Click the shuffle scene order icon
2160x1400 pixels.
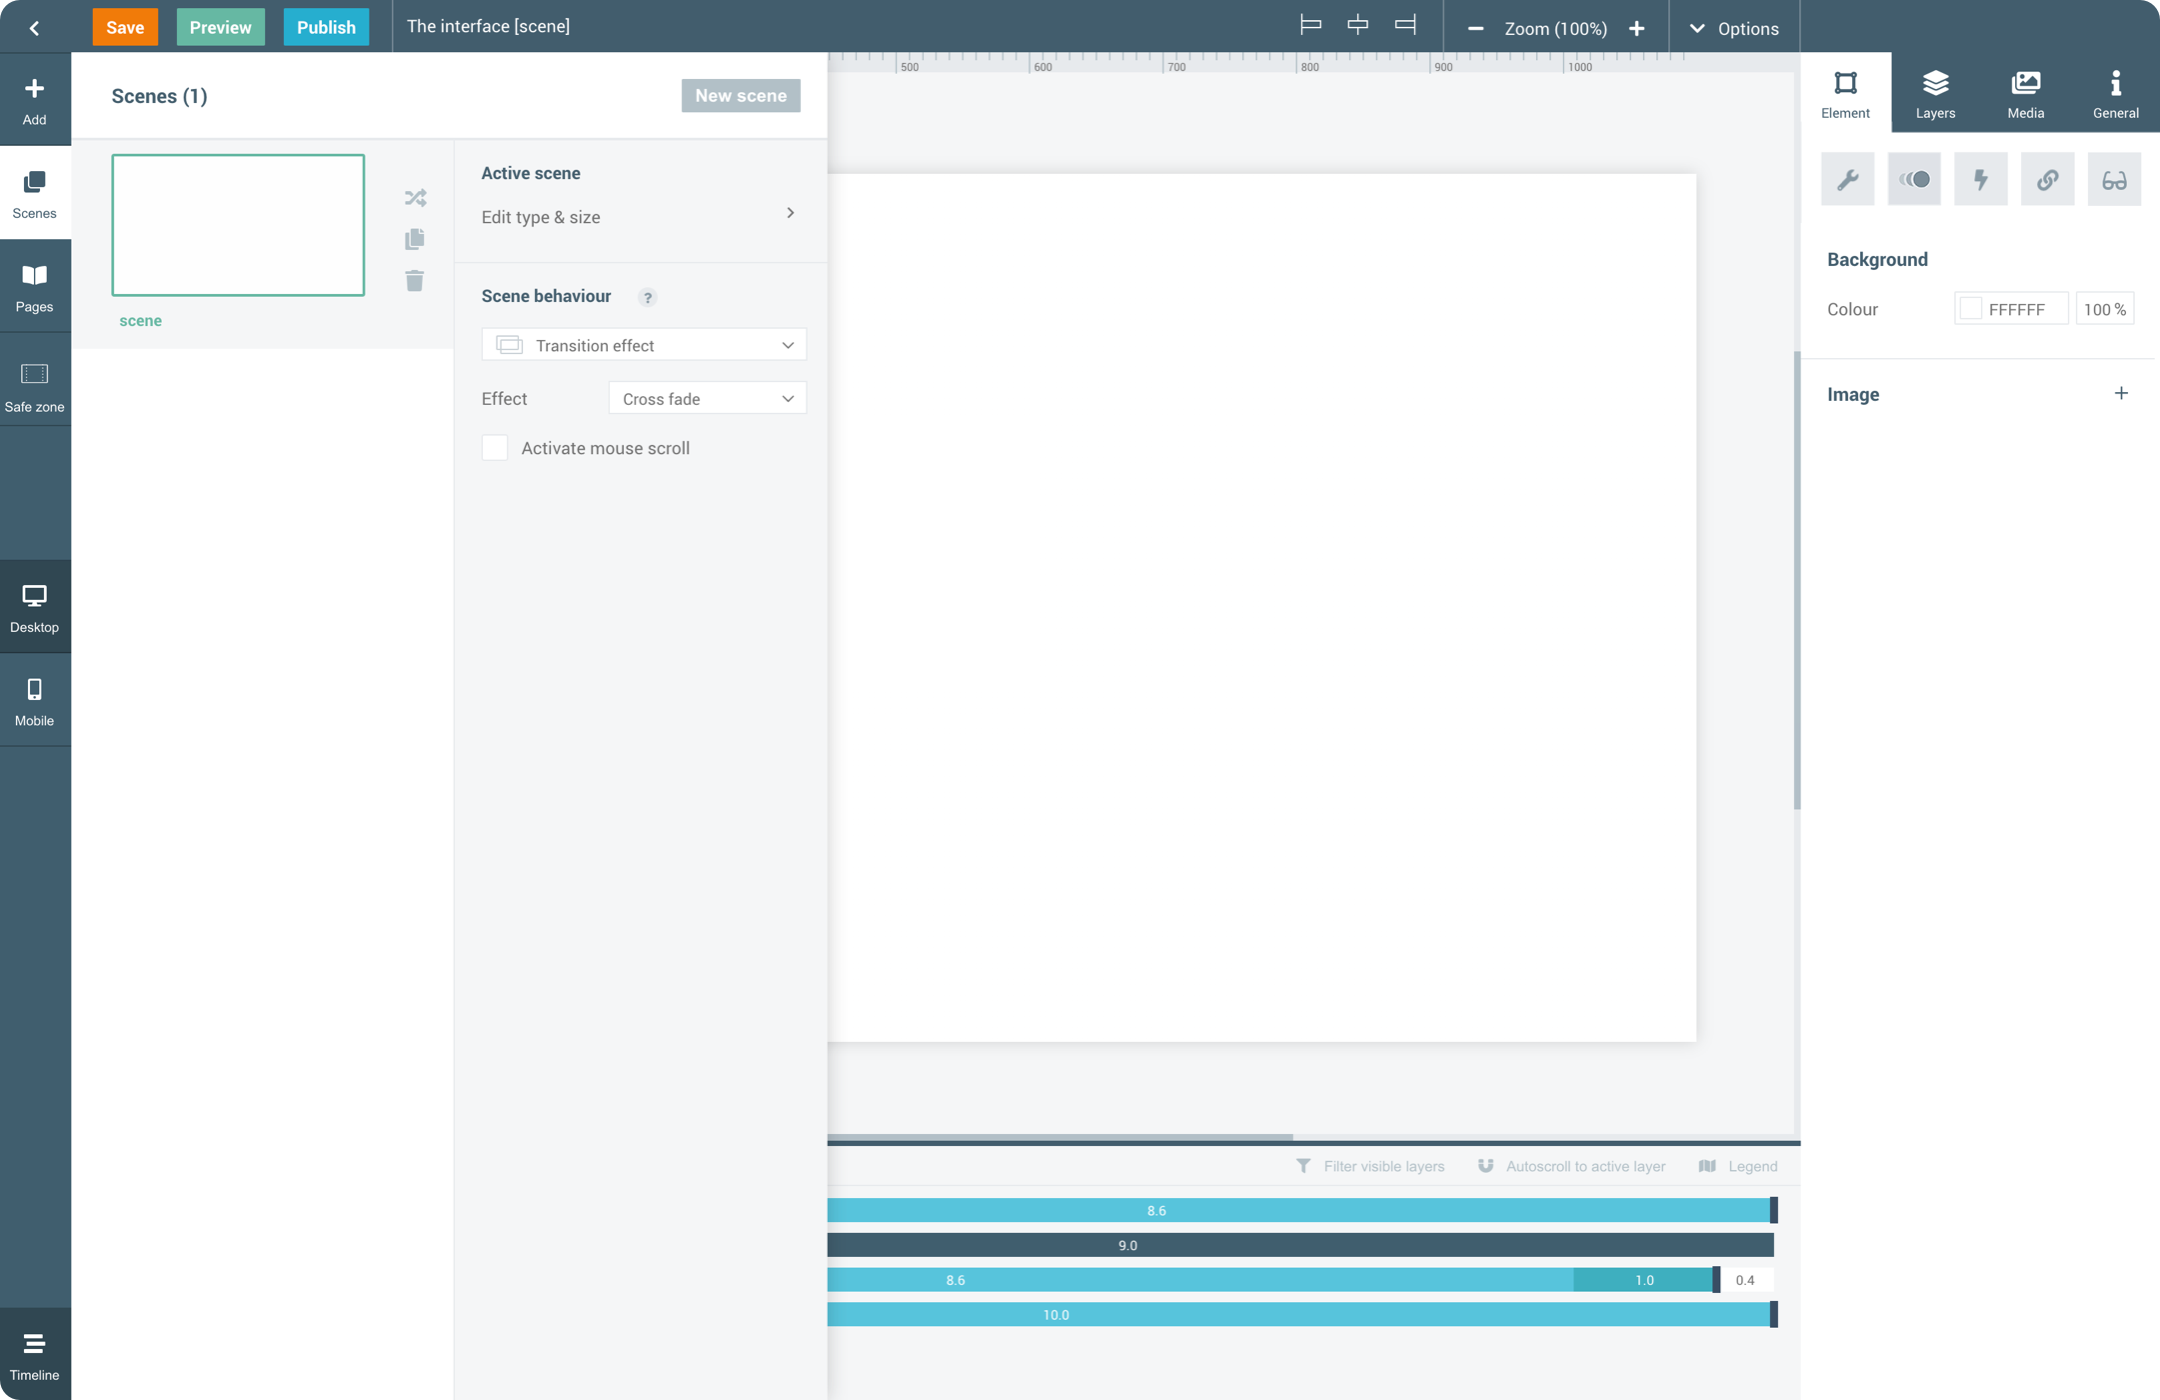415,198
